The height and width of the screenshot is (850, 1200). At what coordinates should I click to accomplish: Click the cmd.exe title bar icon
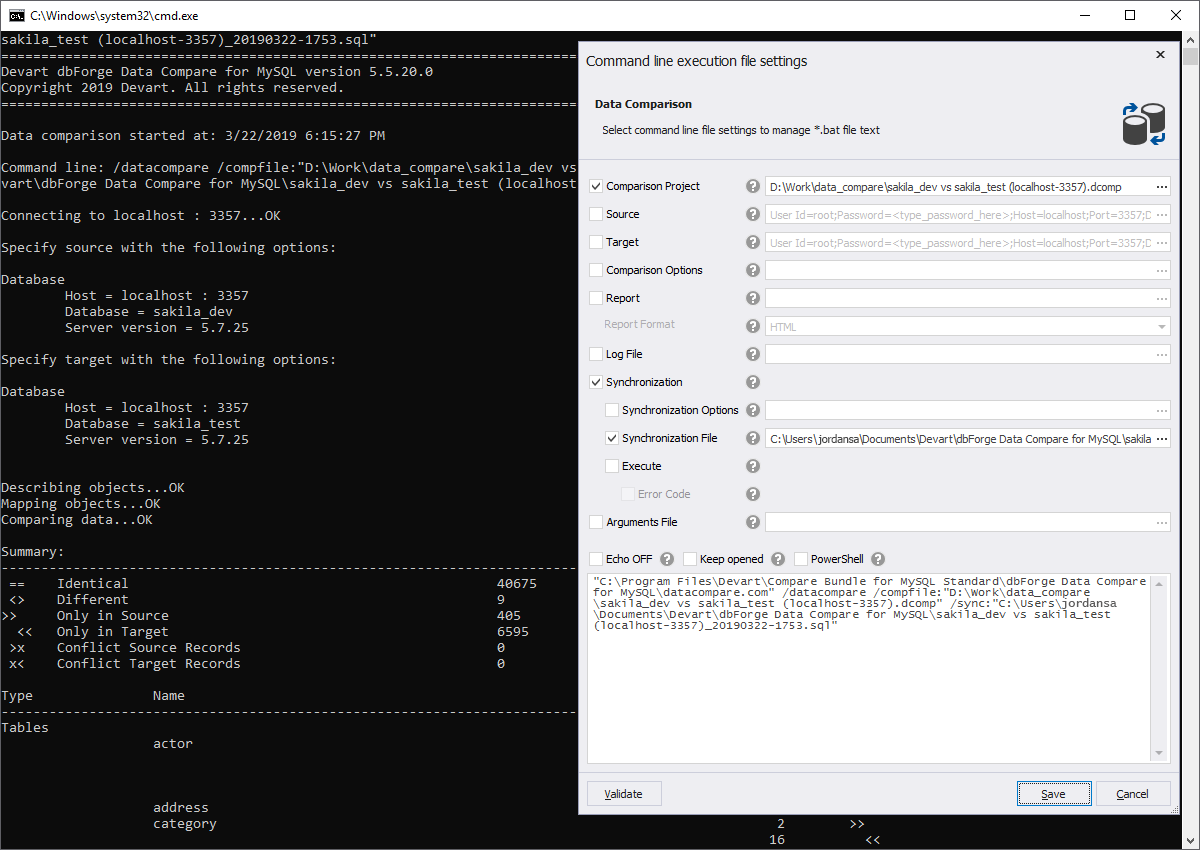point(17,15)
